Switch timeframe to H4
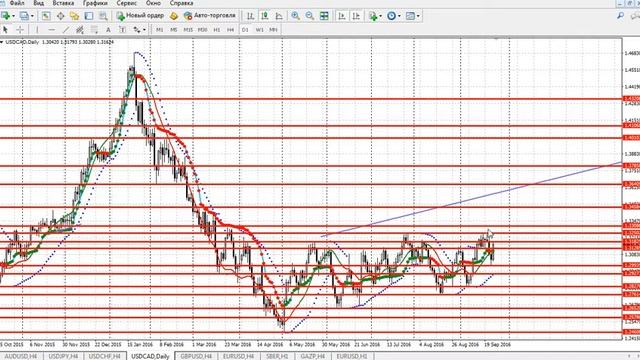This screenshot has height=360, width=640. (231, 29)
